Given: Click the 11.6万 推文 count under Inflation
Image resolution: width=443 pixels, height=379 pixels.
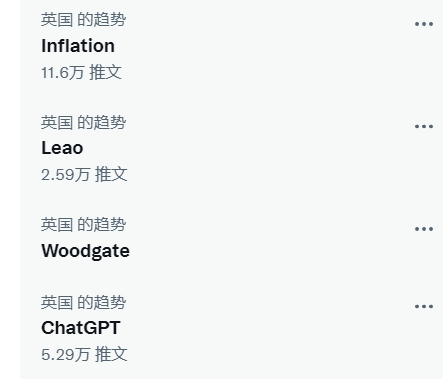Looking at the screenshot, I should (81, 72).
